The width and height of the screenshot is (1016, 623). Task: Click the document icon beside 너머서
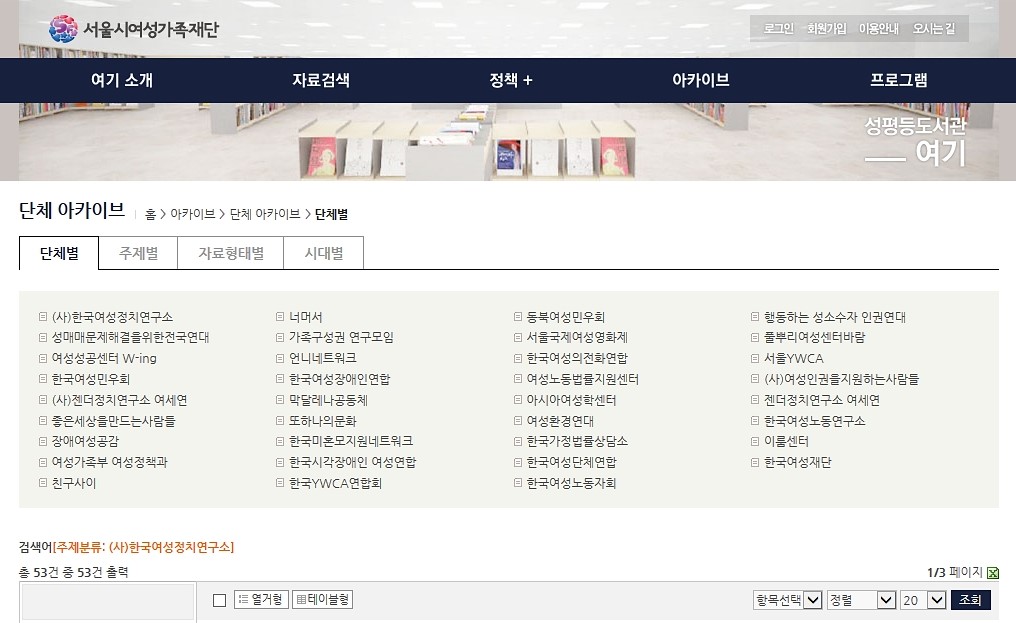pyautogui.click(x=280, y=316)
